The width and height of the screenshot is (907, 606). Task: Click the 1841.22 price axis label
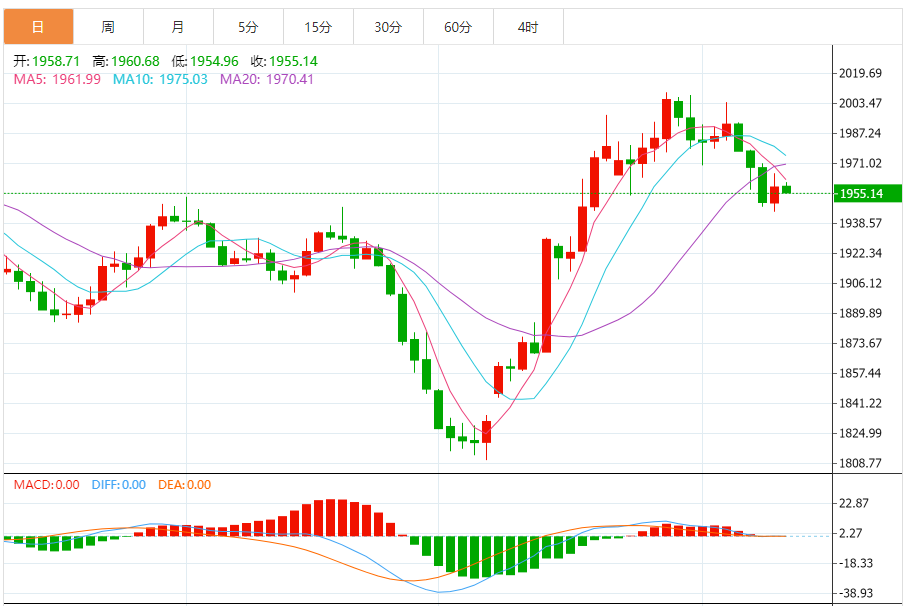pos(860,404)
